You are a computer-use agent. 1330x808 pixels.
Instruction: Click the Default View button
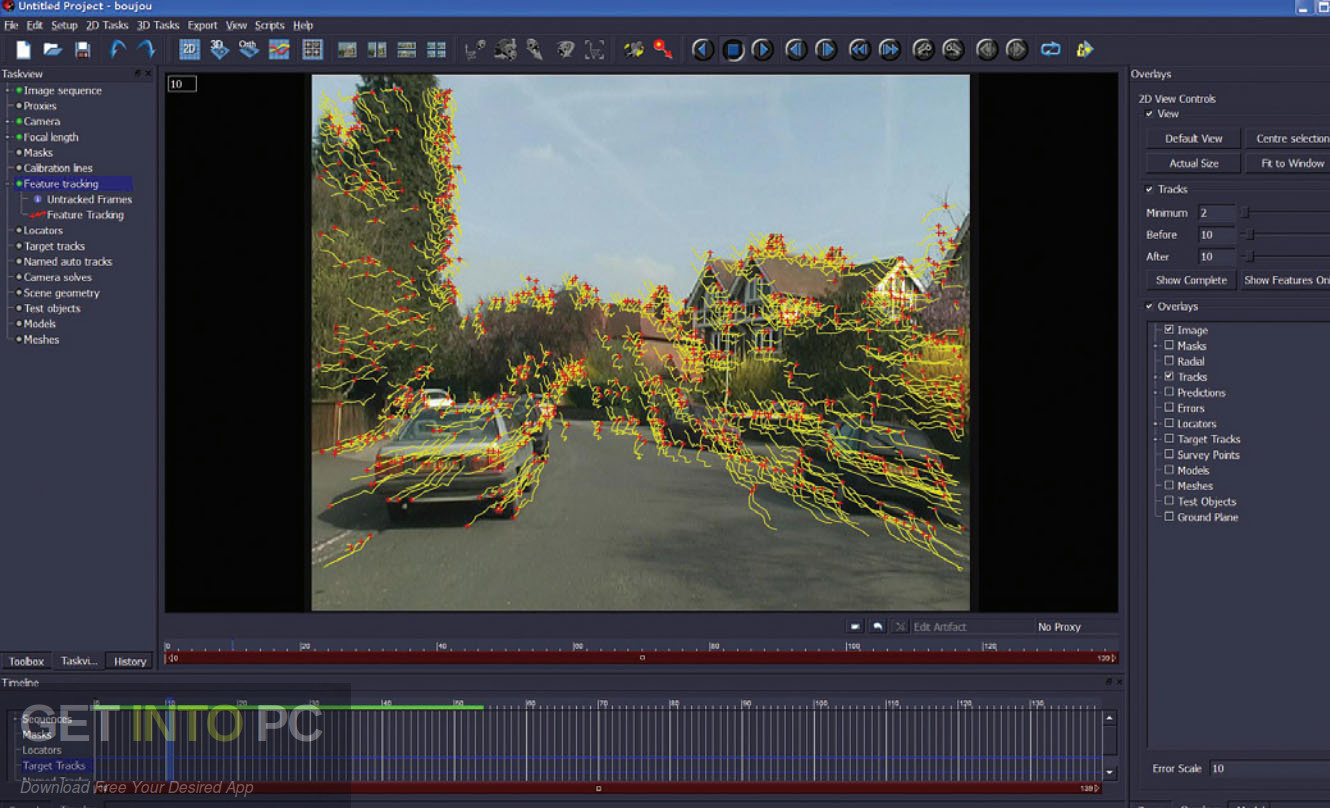tap(1193, 138)
